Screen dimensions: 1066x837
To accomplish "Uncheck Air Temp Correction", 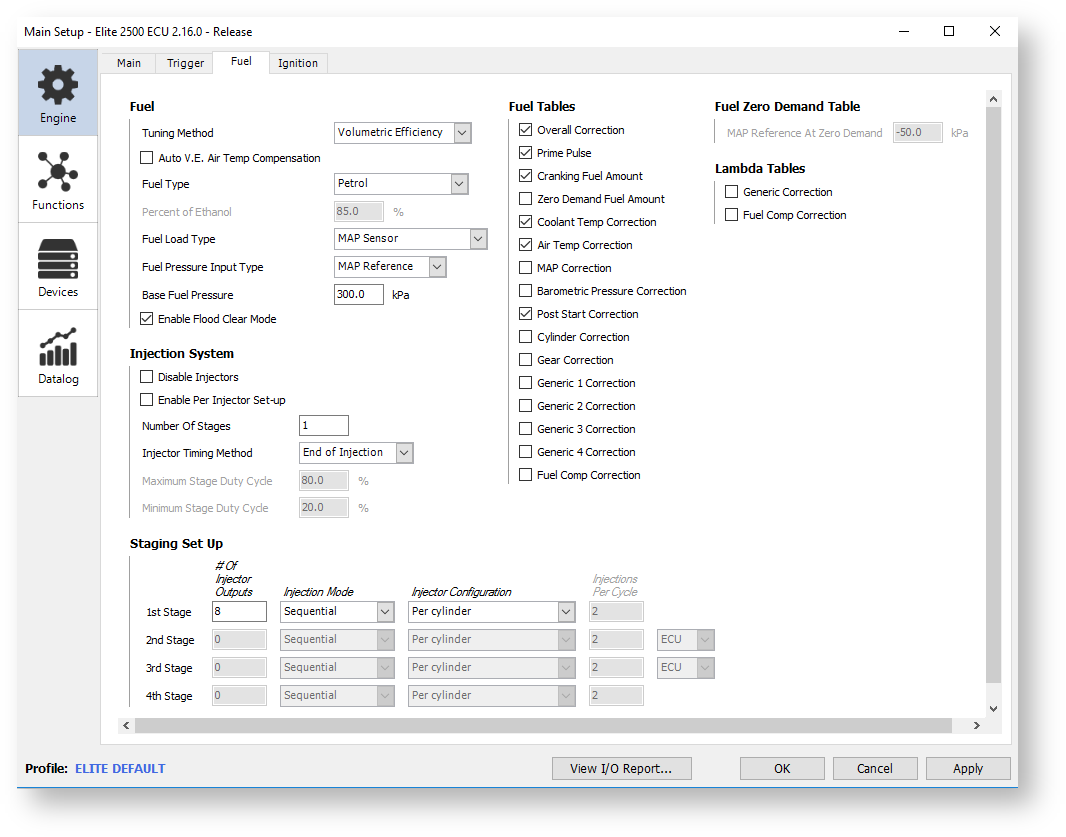I will 526,245.
